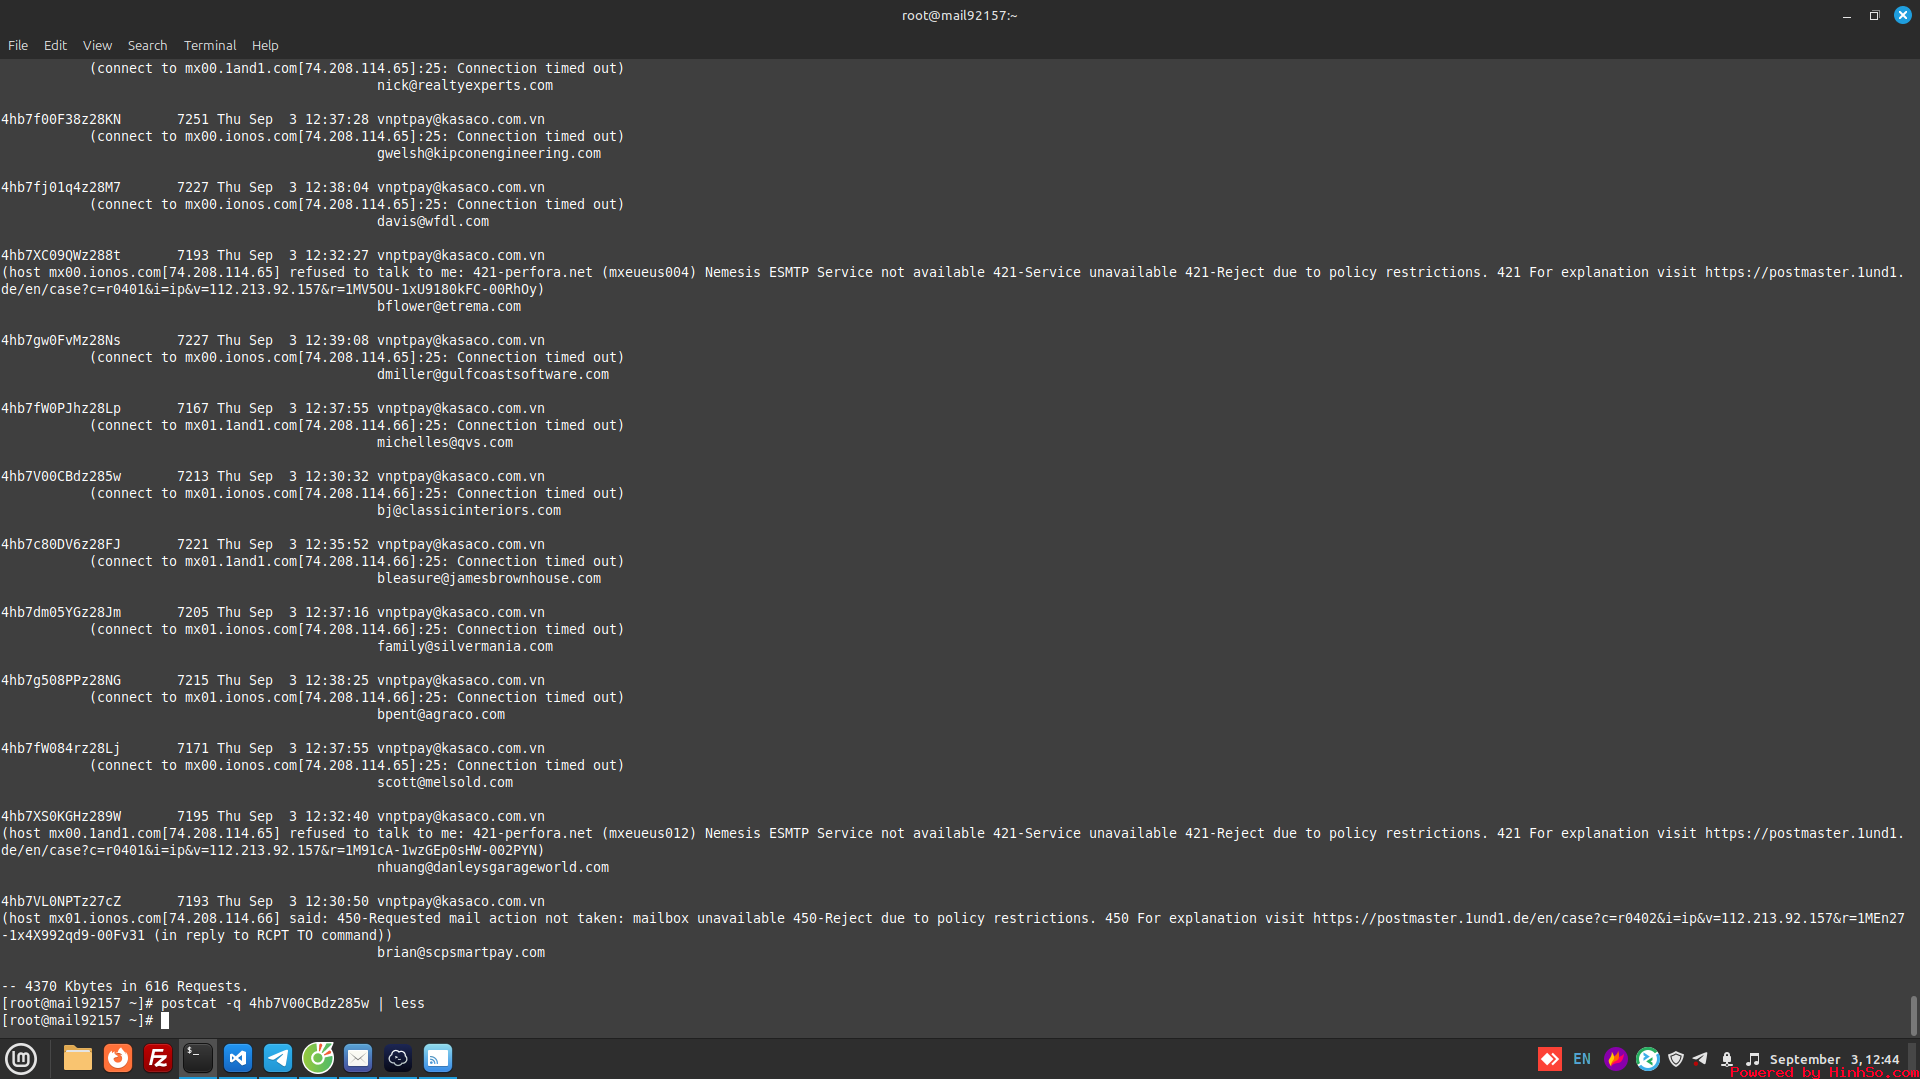The image size is (1920, 1079).
Task: Click the green-blue sync arrows tray icon
Action: click(x=1648, y=1059)
